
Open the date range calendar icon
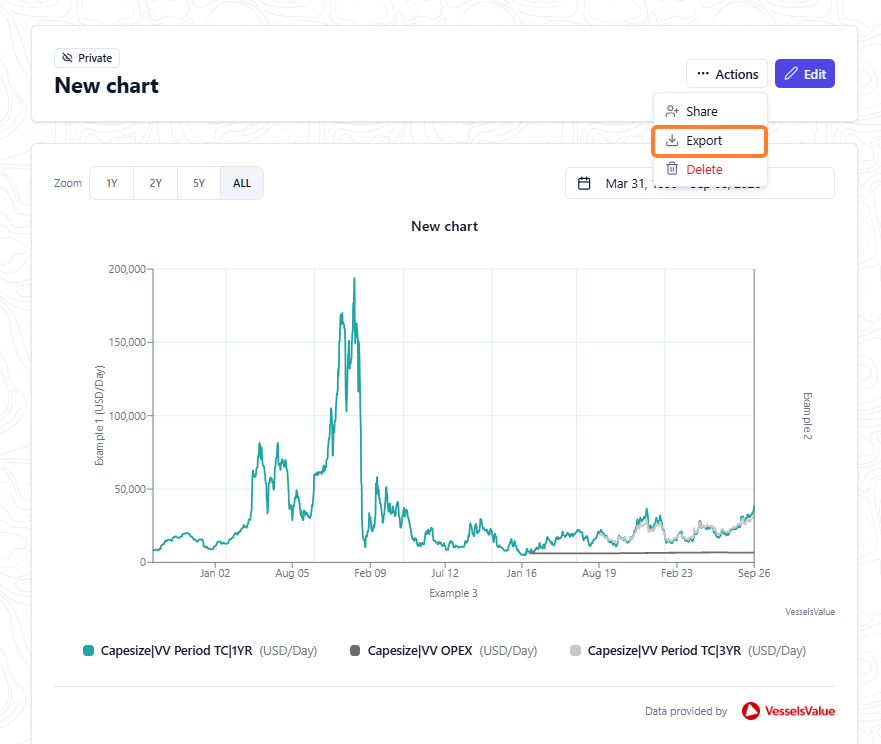(584, 183)
